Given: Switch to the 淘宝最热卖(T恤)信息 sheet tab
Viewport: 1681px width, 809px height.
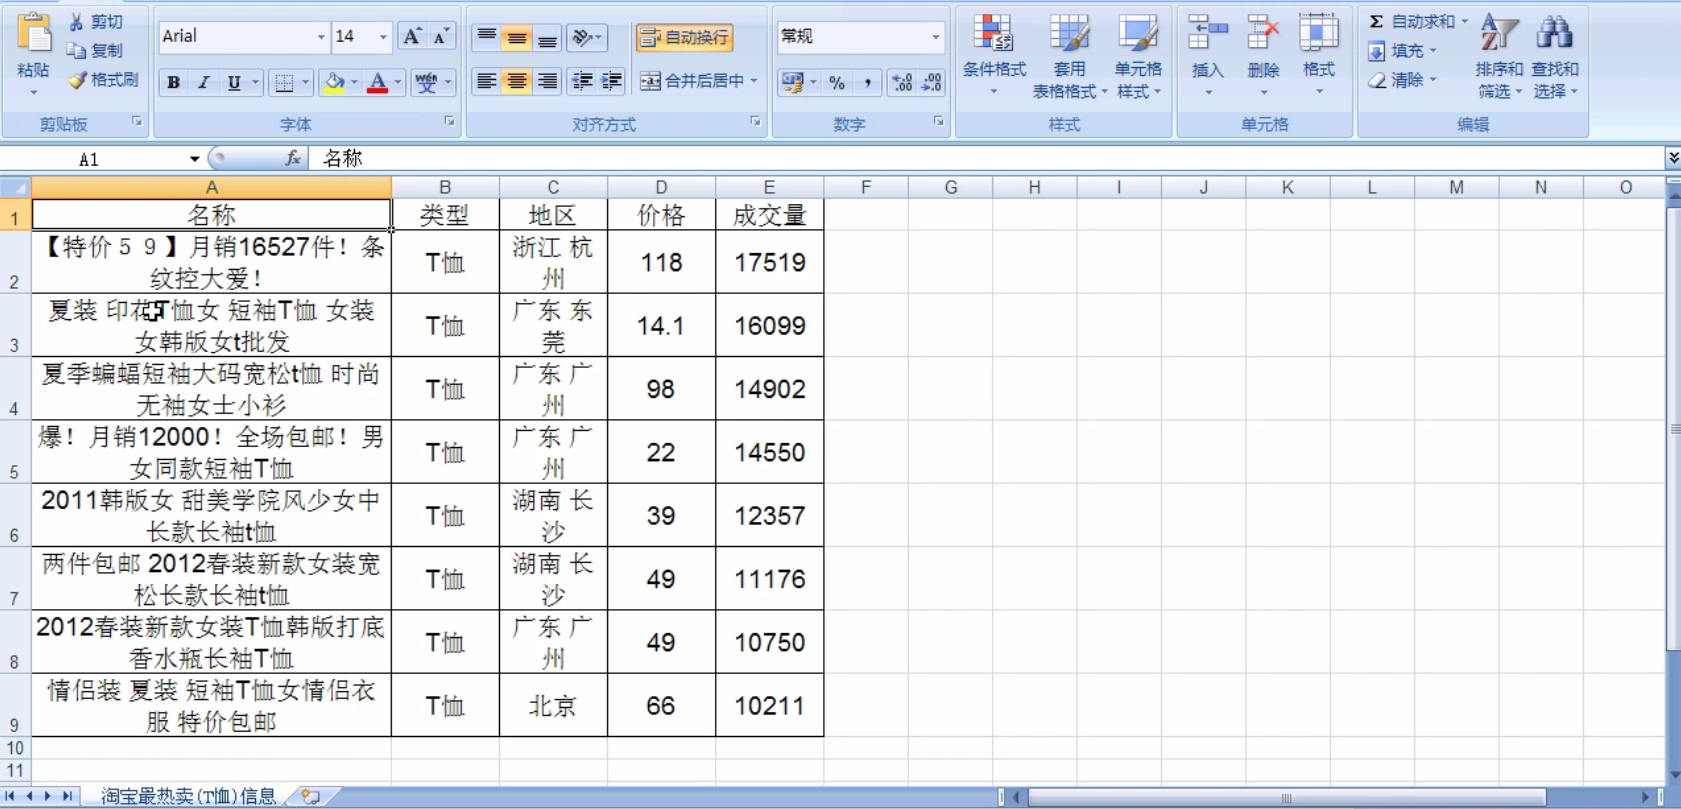Looking at the screenshot, I should click(188, 796).
